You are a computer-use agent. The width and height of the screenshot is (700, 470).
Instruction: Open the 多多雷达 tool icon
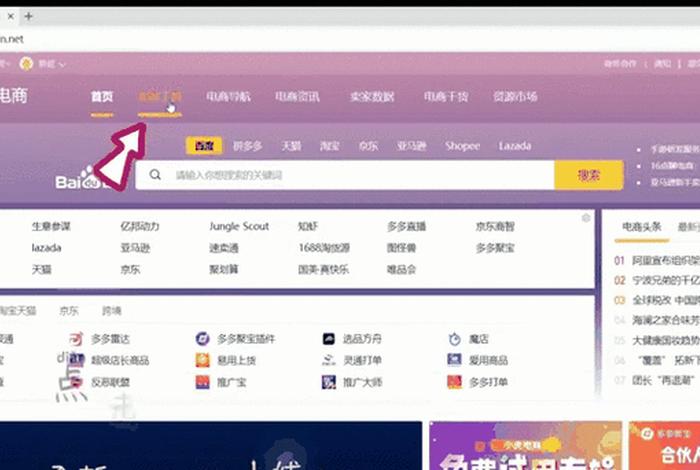pyautogui.click(x=77, y=339)
